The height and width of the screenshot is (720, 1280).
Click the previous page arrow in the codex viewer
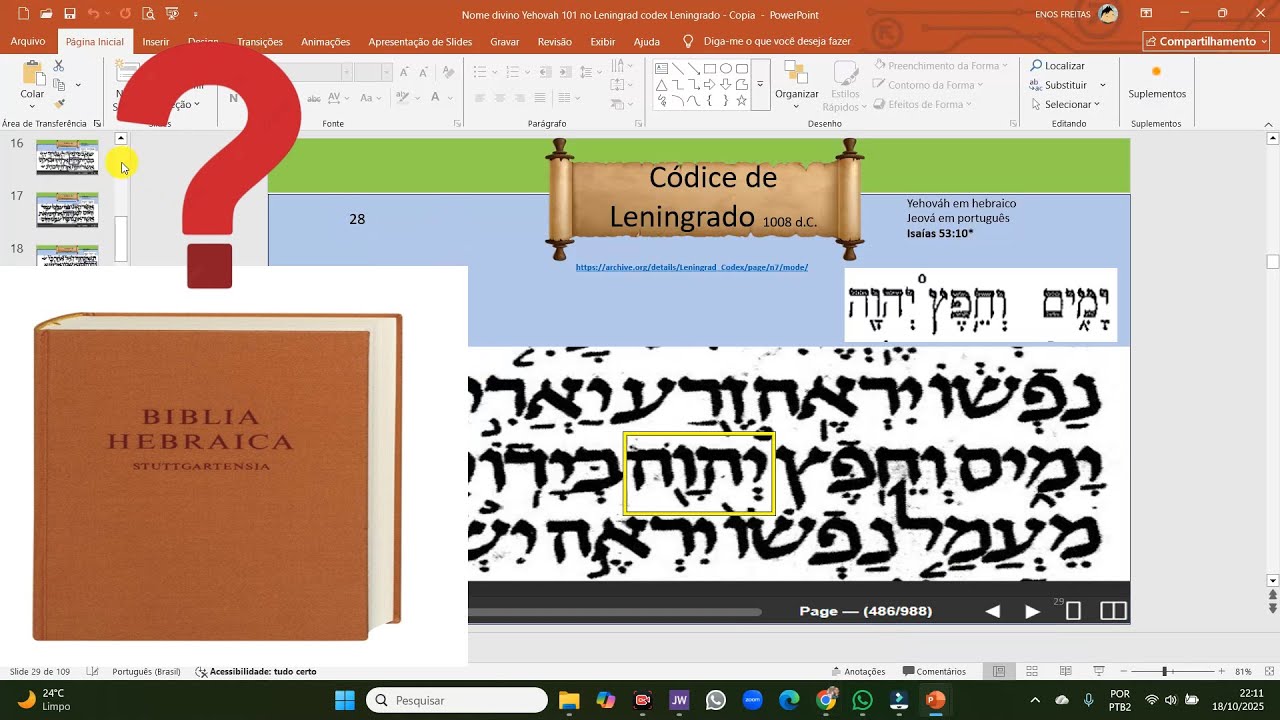(x=992, y=611)
